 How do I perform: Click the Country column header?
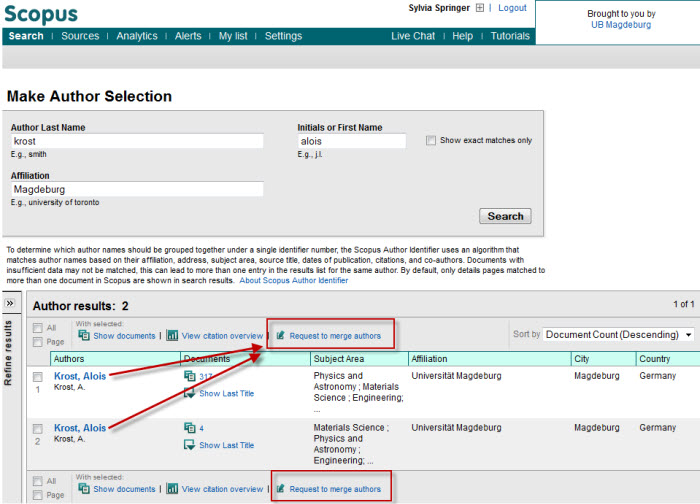click(x=667, y=359)
